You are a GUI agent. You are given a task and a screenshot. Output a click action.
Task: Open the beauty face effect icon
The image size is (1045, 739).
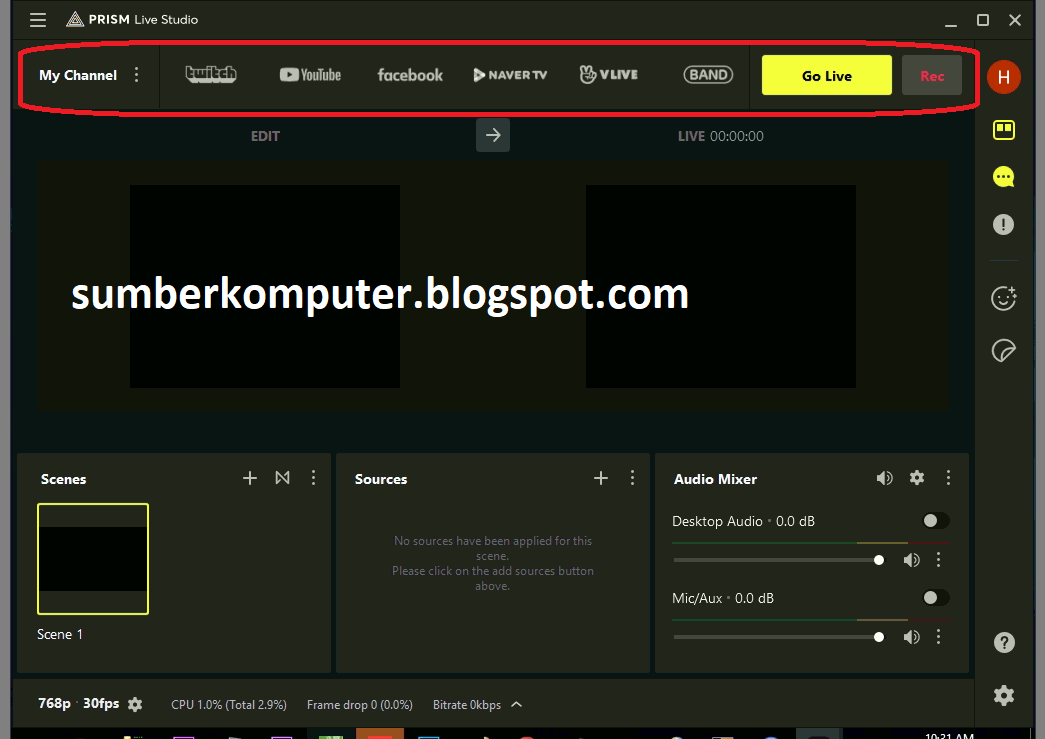pyautogui.click(x=1004, y=298)
